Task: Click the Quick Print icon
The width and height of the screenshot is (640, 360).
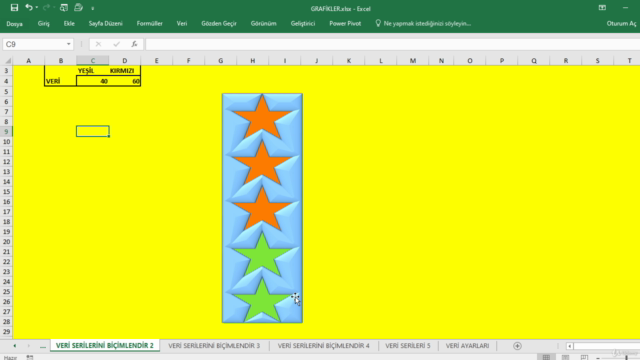Action: (x=78, y=7)
